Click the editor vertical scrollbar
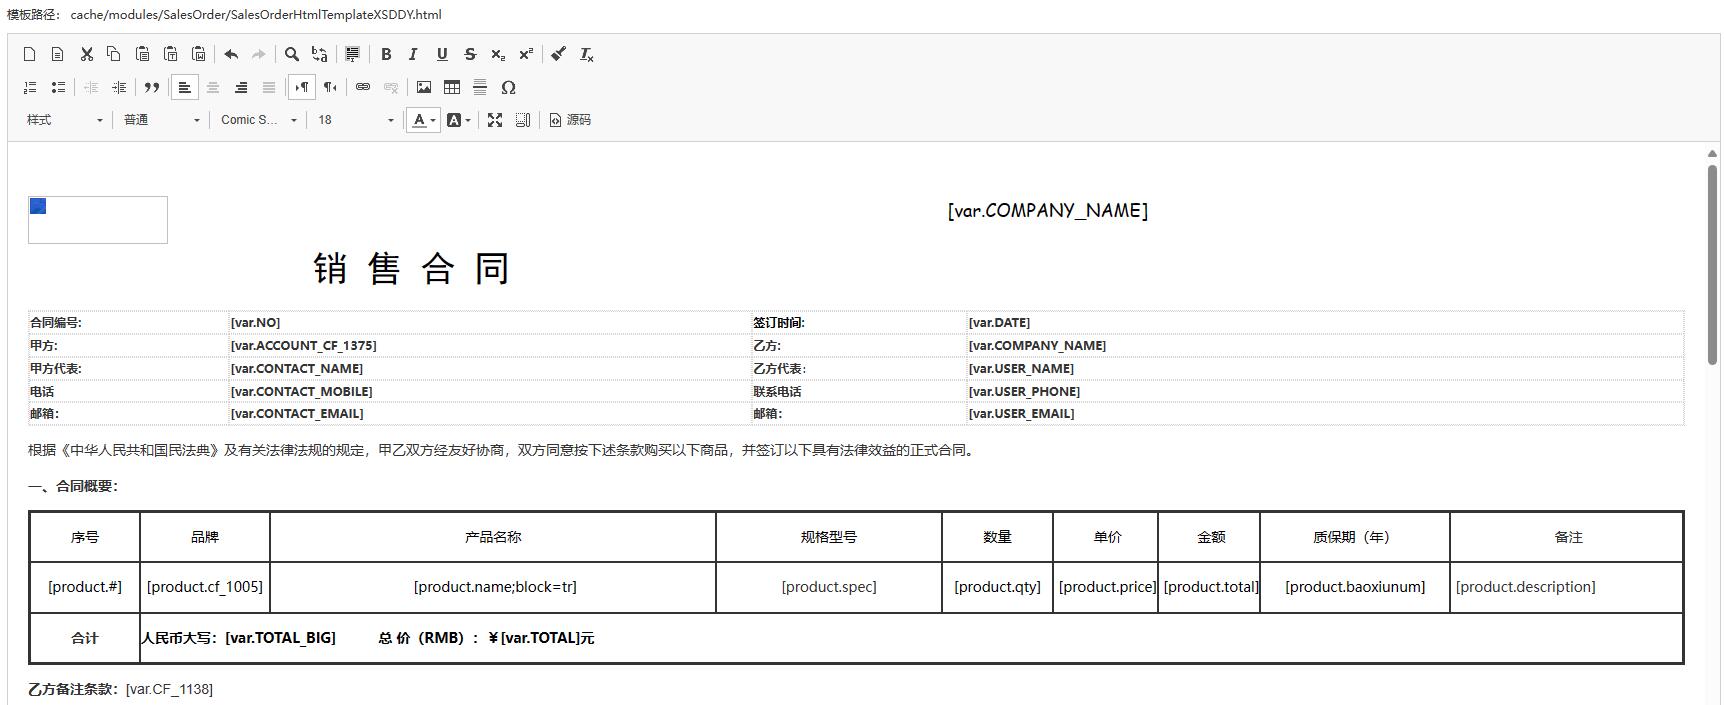The width and height of the screenshot is (1724, 705). 1712,264
